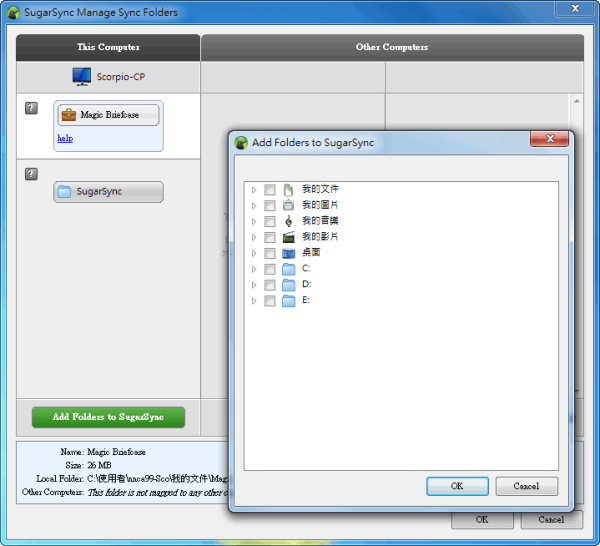The height and width of the screenshot is (546, 600).
Task: Click the Name: Magic Briefcase detail line
Action: (103, 452)
